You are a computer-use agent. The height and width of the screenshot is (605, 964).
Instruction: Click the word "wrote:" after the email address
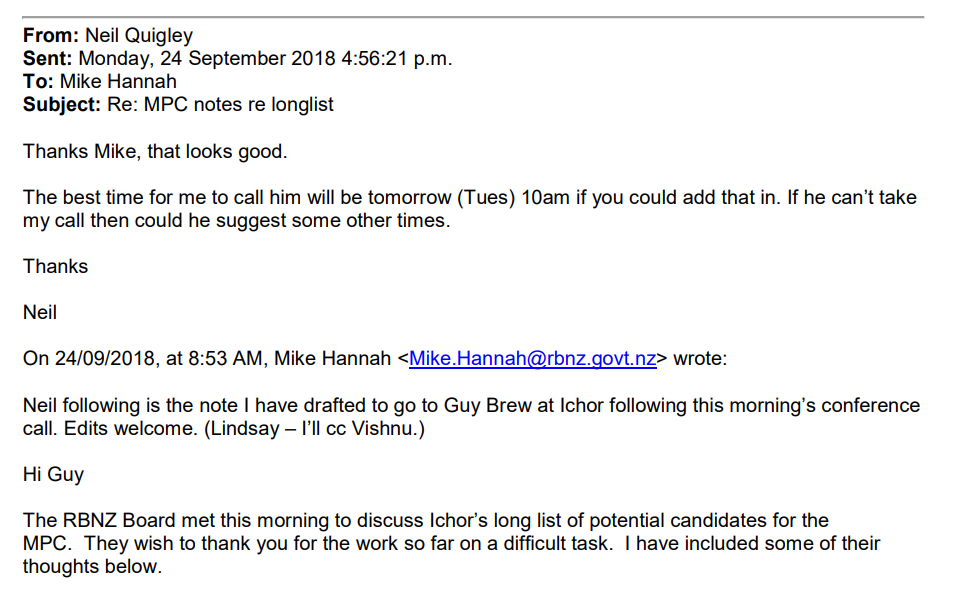click(x=700, y=359)
